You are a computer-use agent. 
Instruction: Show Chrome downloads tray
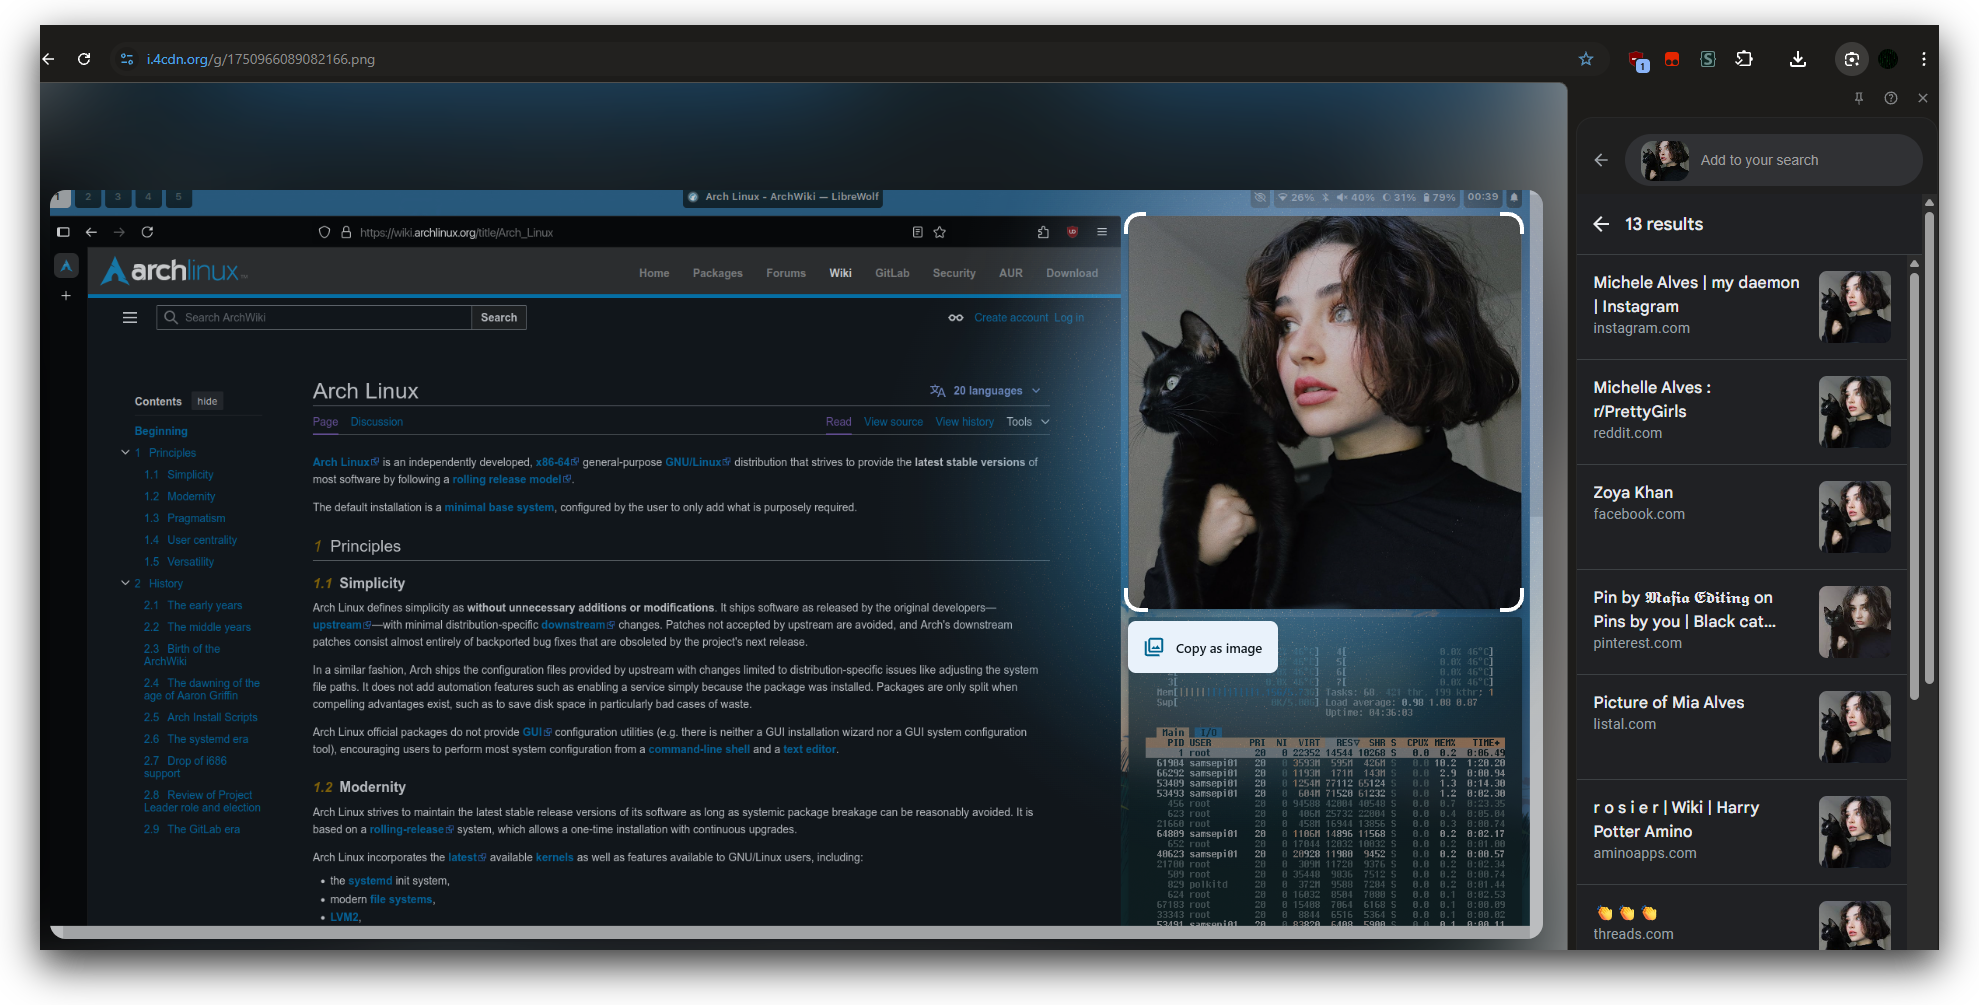point(1797,59)
